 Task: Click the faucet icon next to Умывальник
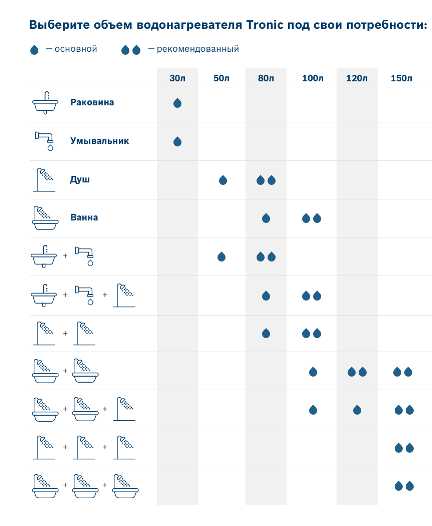pyautogui.click(x=44, y=141)
